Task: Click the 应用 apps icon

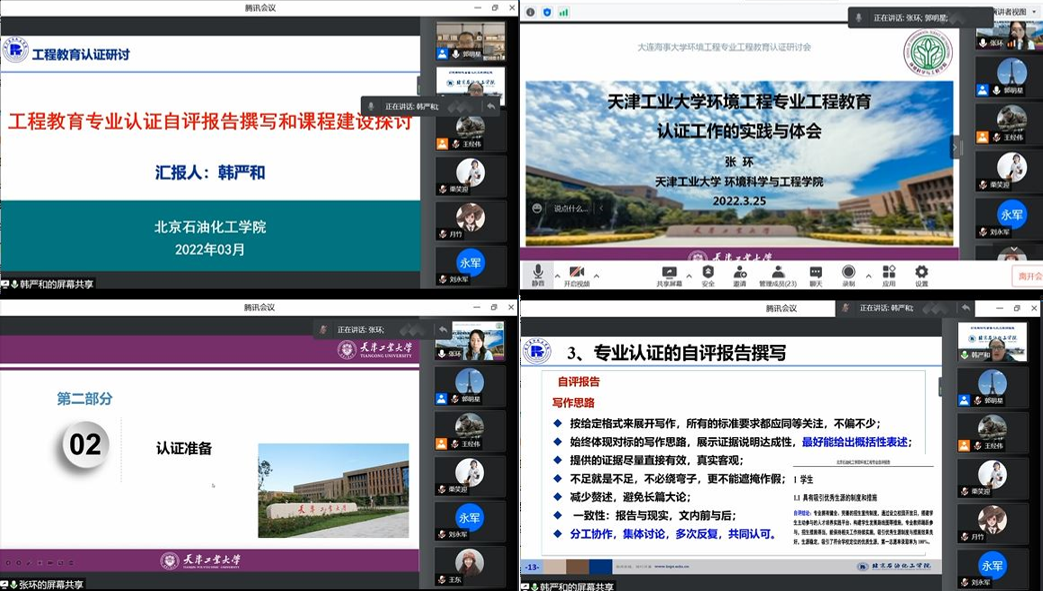Action: [x=888, y=272]
